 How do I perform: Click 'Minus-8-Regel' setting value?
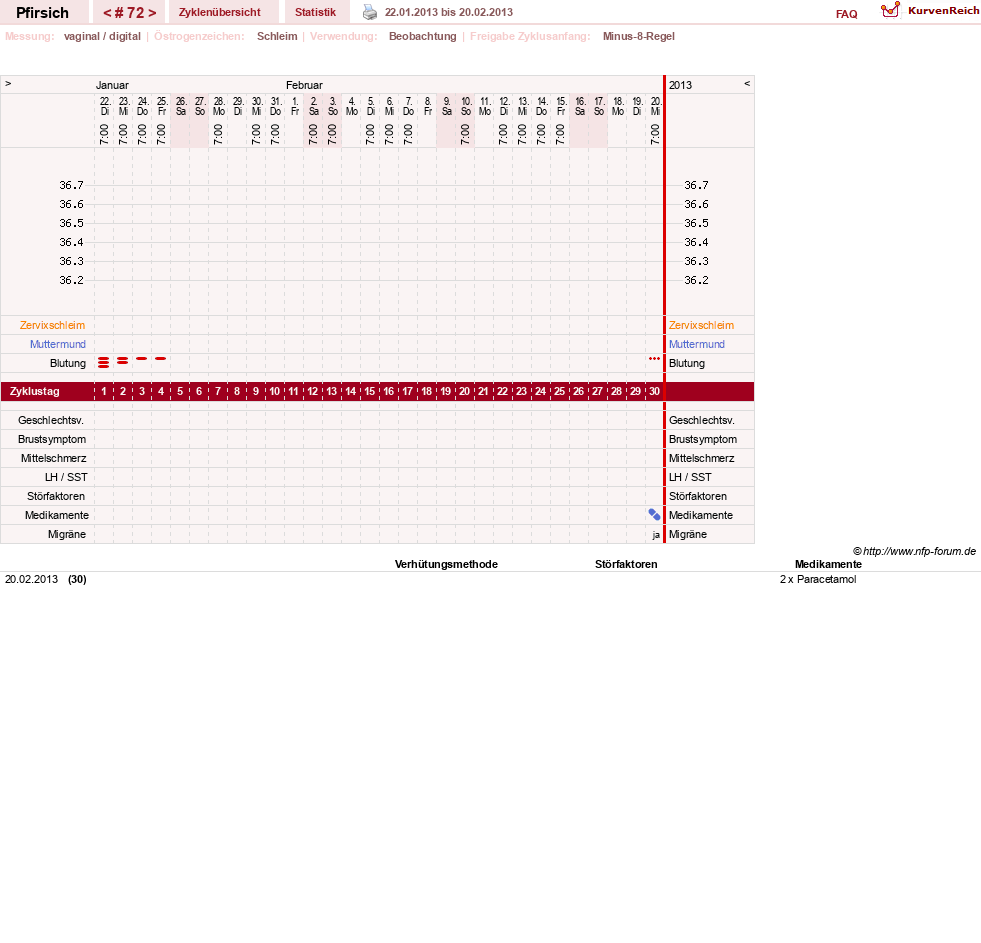tap(639, 36)
